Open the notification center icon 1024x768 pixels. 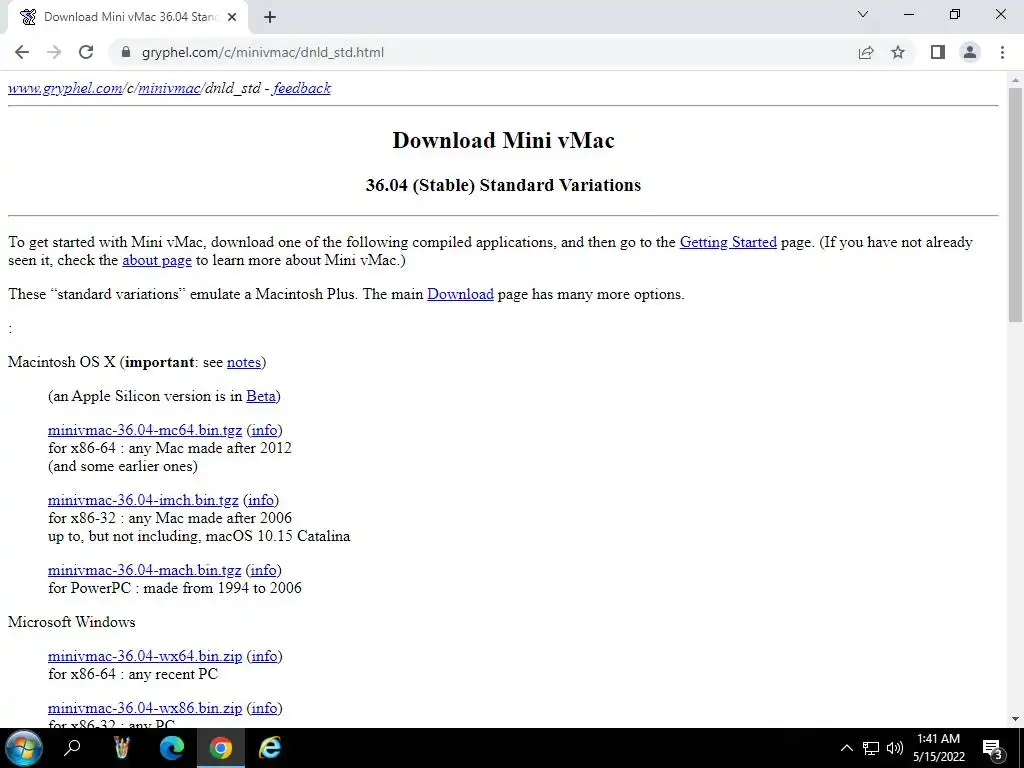pyautogui.click(x=993, y=749)
